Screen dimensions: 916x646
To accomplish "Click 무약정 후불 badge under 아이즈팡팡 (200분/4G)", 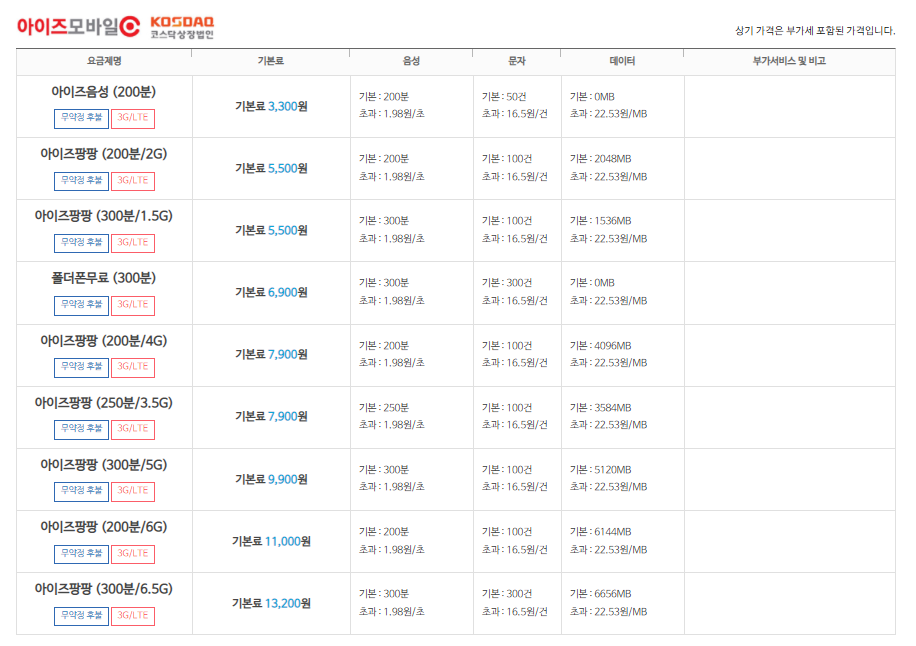I will [81, 367].
